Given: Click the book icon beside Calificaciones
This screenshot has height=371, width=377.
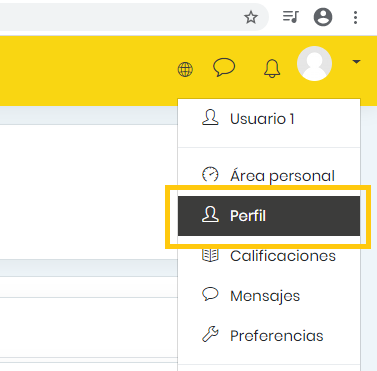Looking at the screenshot, I should coord(210,255).
